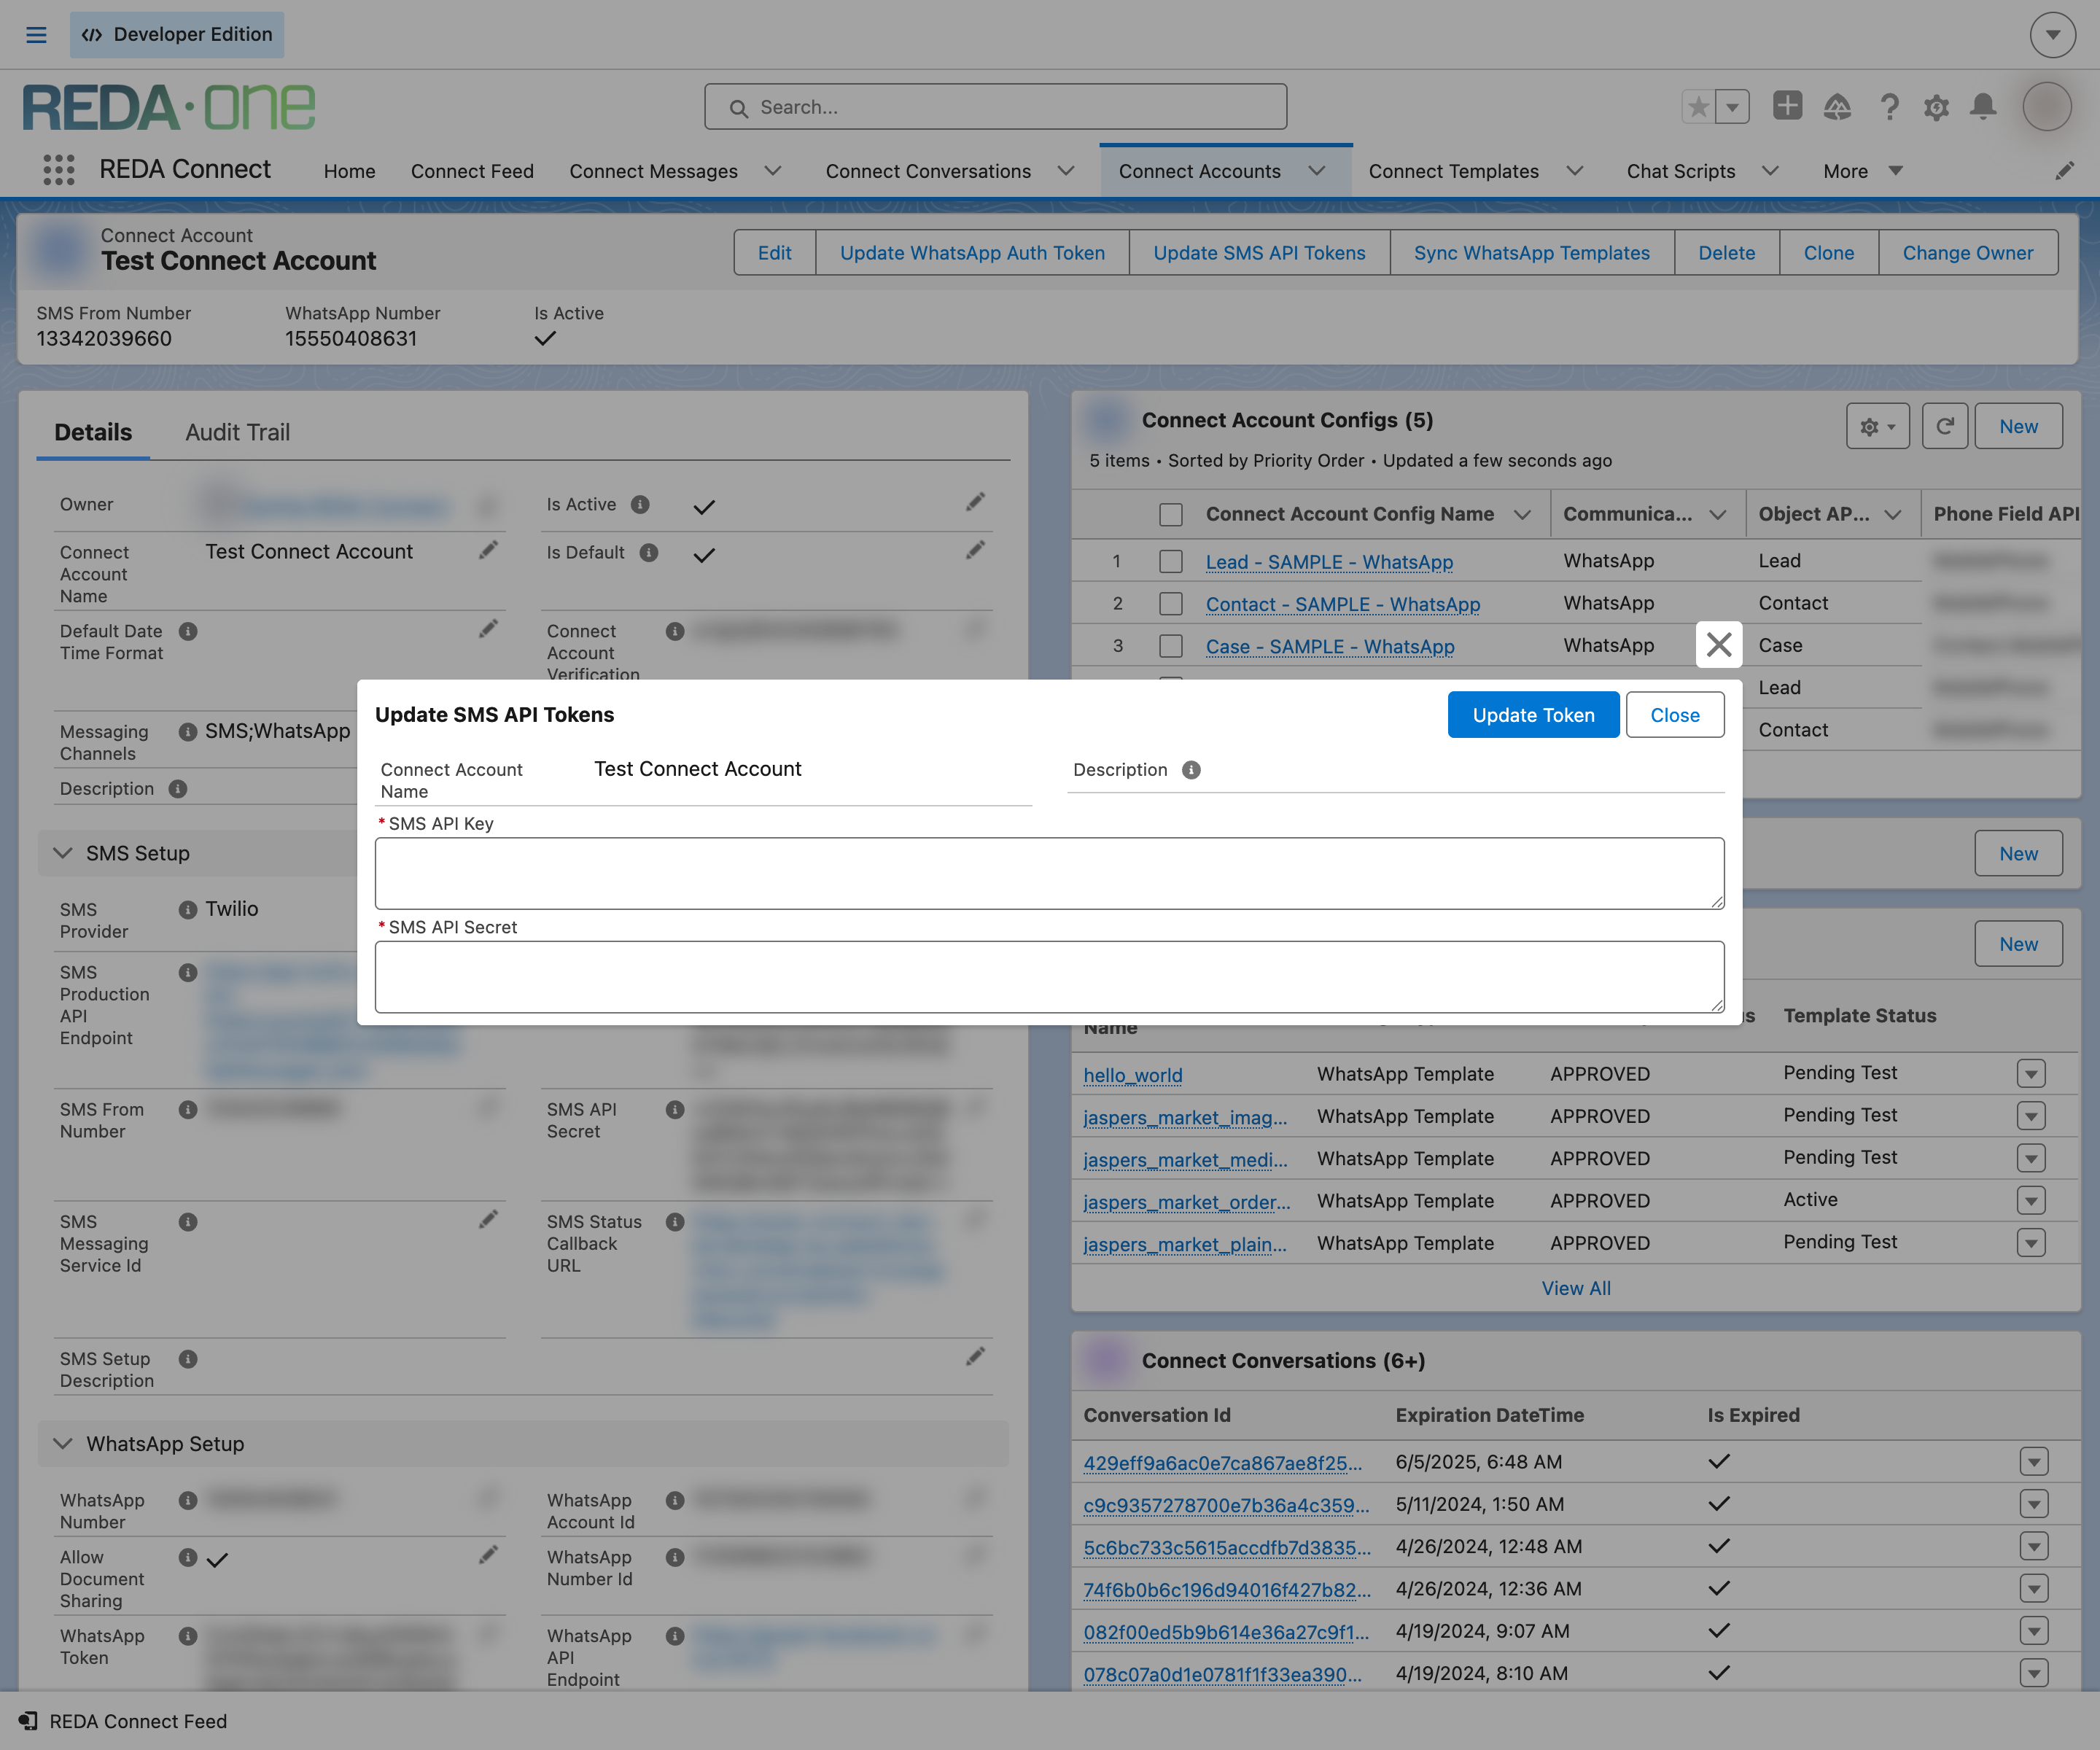The height and width of the screenshot is (1750, 2100).
Task: Click Update WhatsApp Auth Token button
Action: point(972,253)
